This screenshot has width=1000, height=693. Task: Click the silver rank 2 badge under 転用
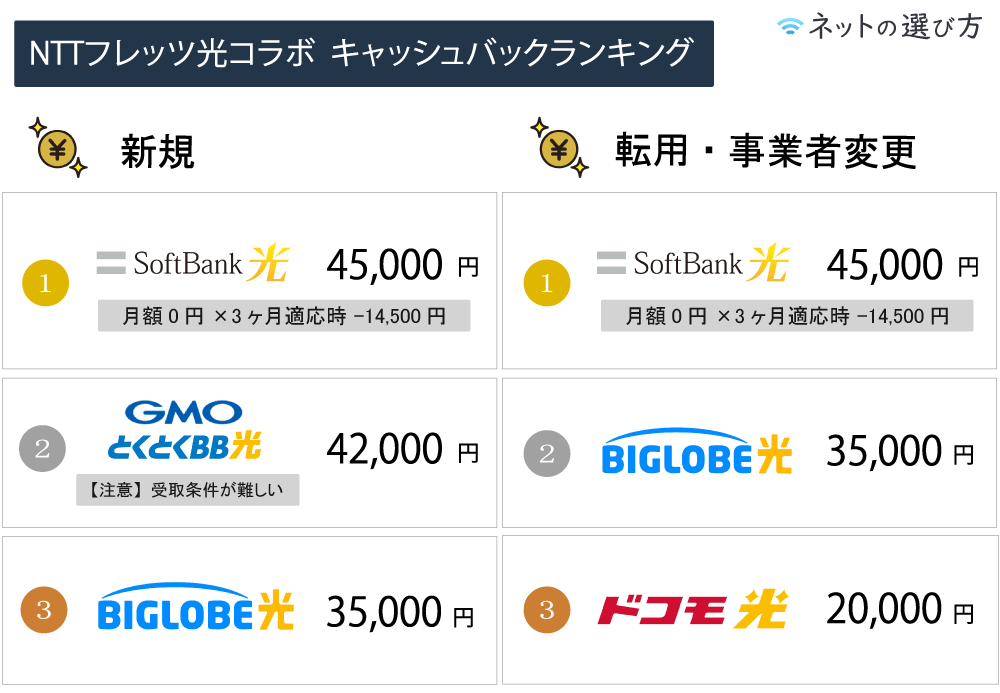click(547, 453)
